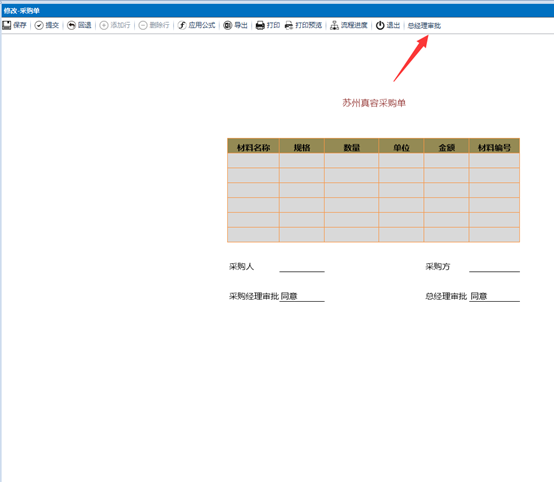
Task: Click the 采购人 label
Action: coord(241,266)
